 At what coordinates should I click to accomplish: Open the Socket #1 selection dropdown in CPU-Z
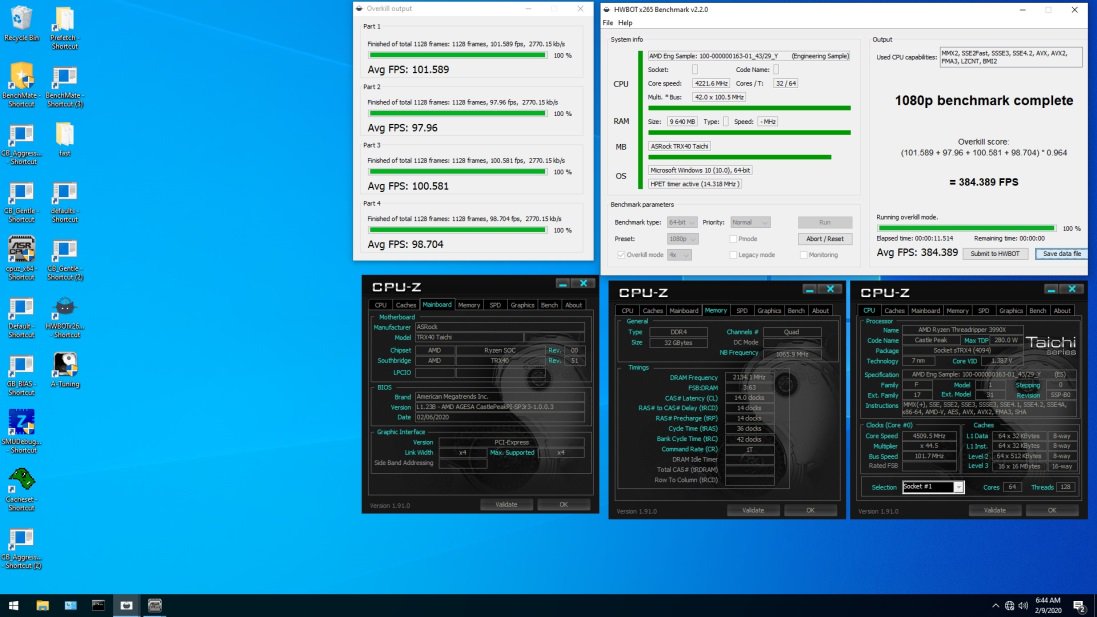pos(933,487)
